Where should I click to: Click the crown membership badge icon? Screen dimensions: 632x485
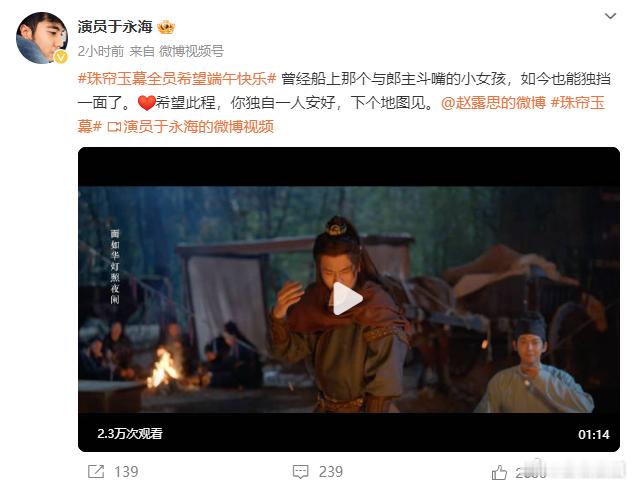[x=166, y=27]
